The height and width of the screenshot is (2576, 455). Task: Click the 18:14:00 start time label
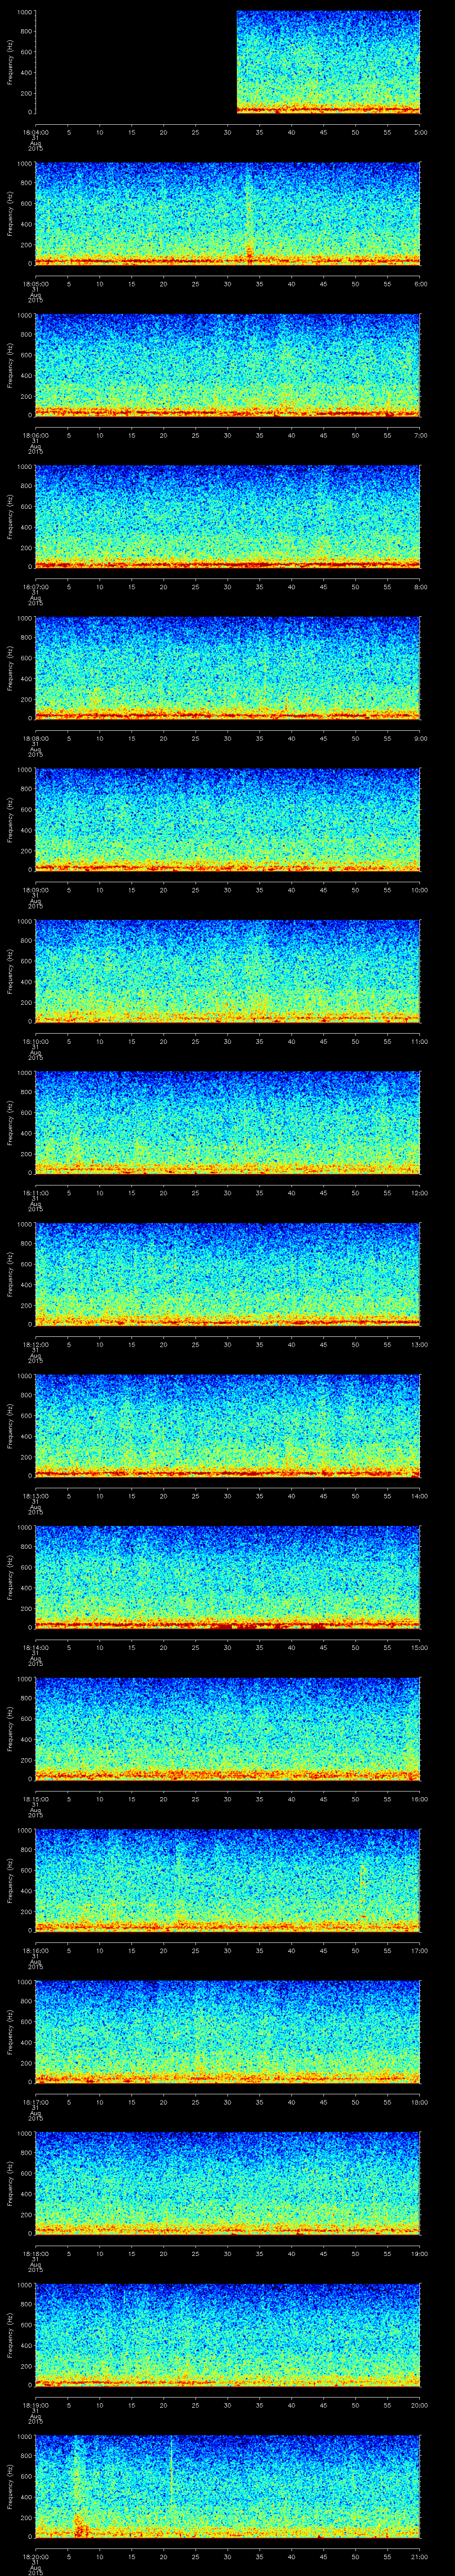(x=35, y=1647)
